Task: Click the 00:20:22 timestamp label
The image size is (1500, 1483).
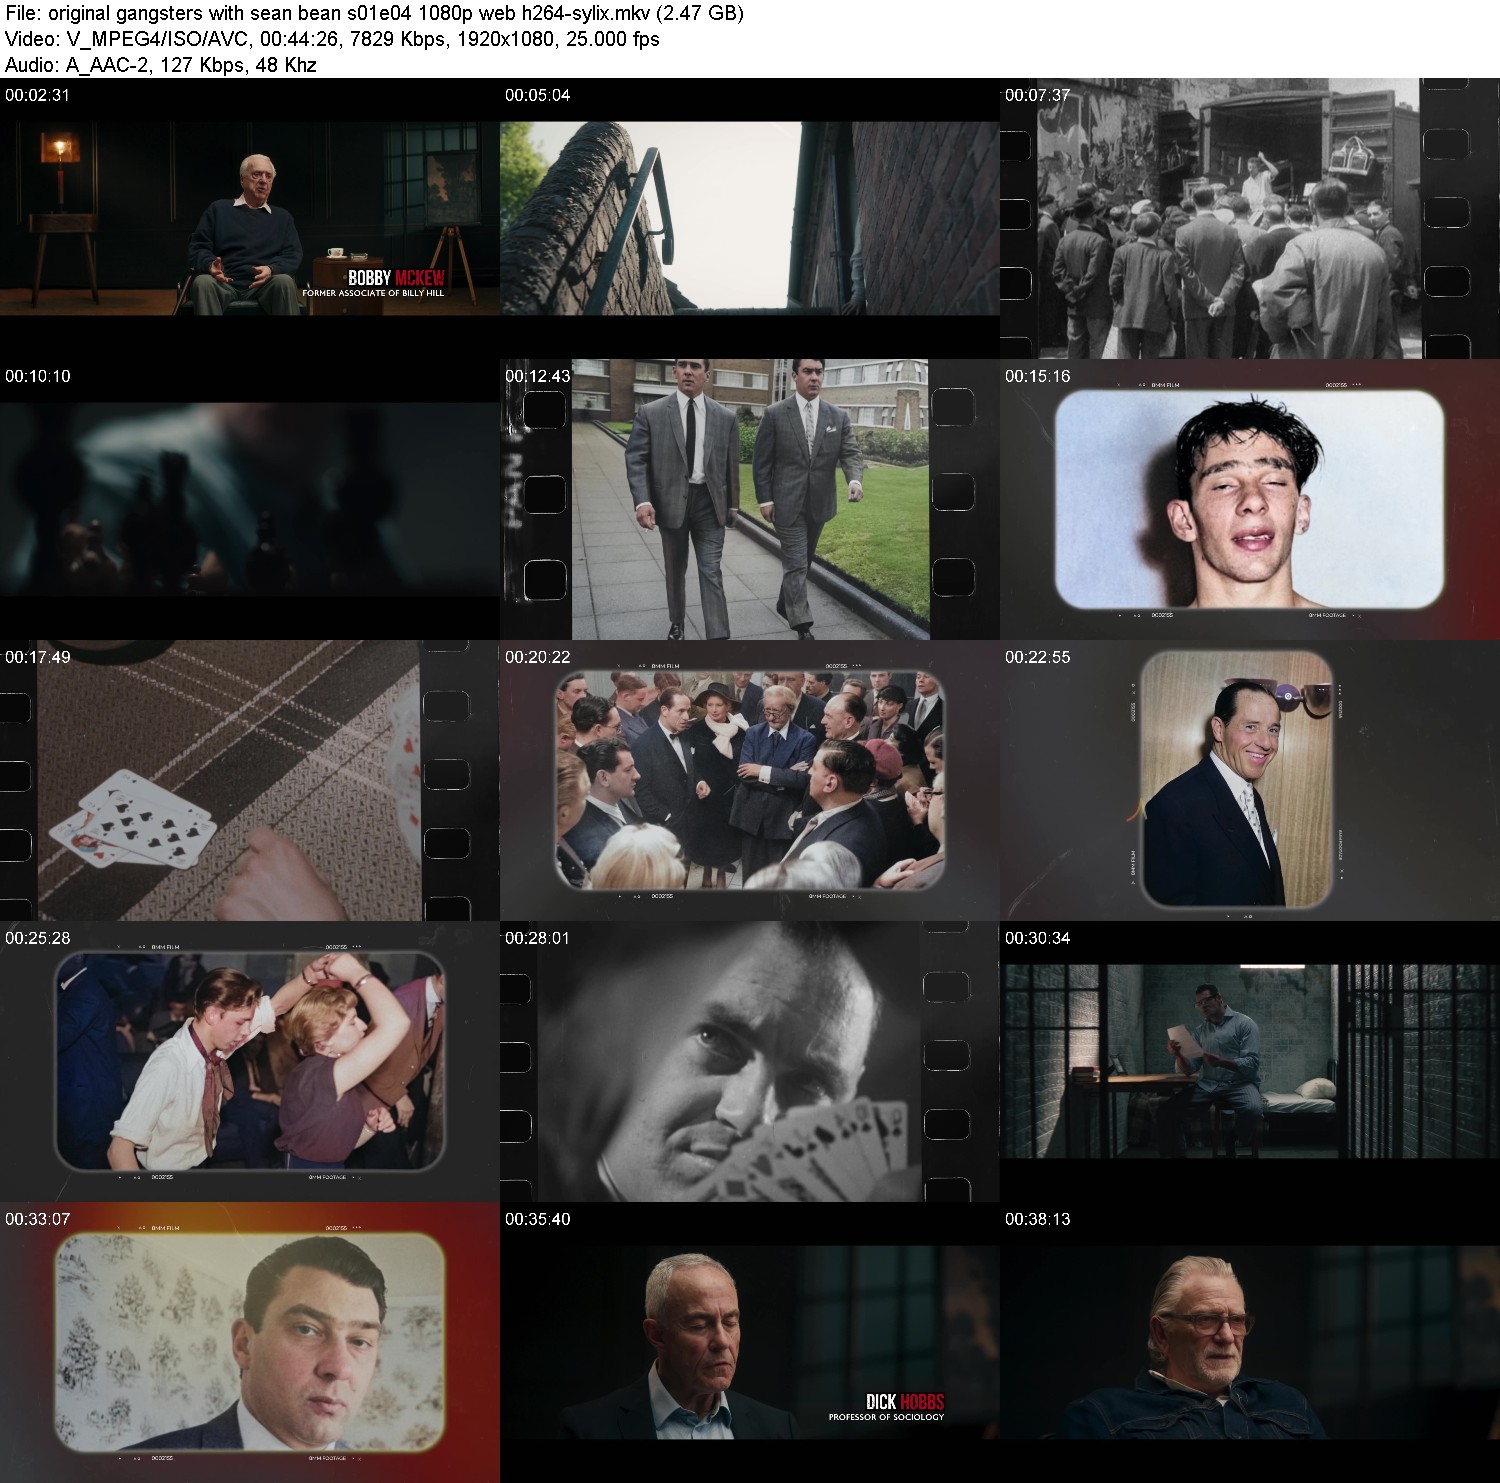Action: click(537, 657)
